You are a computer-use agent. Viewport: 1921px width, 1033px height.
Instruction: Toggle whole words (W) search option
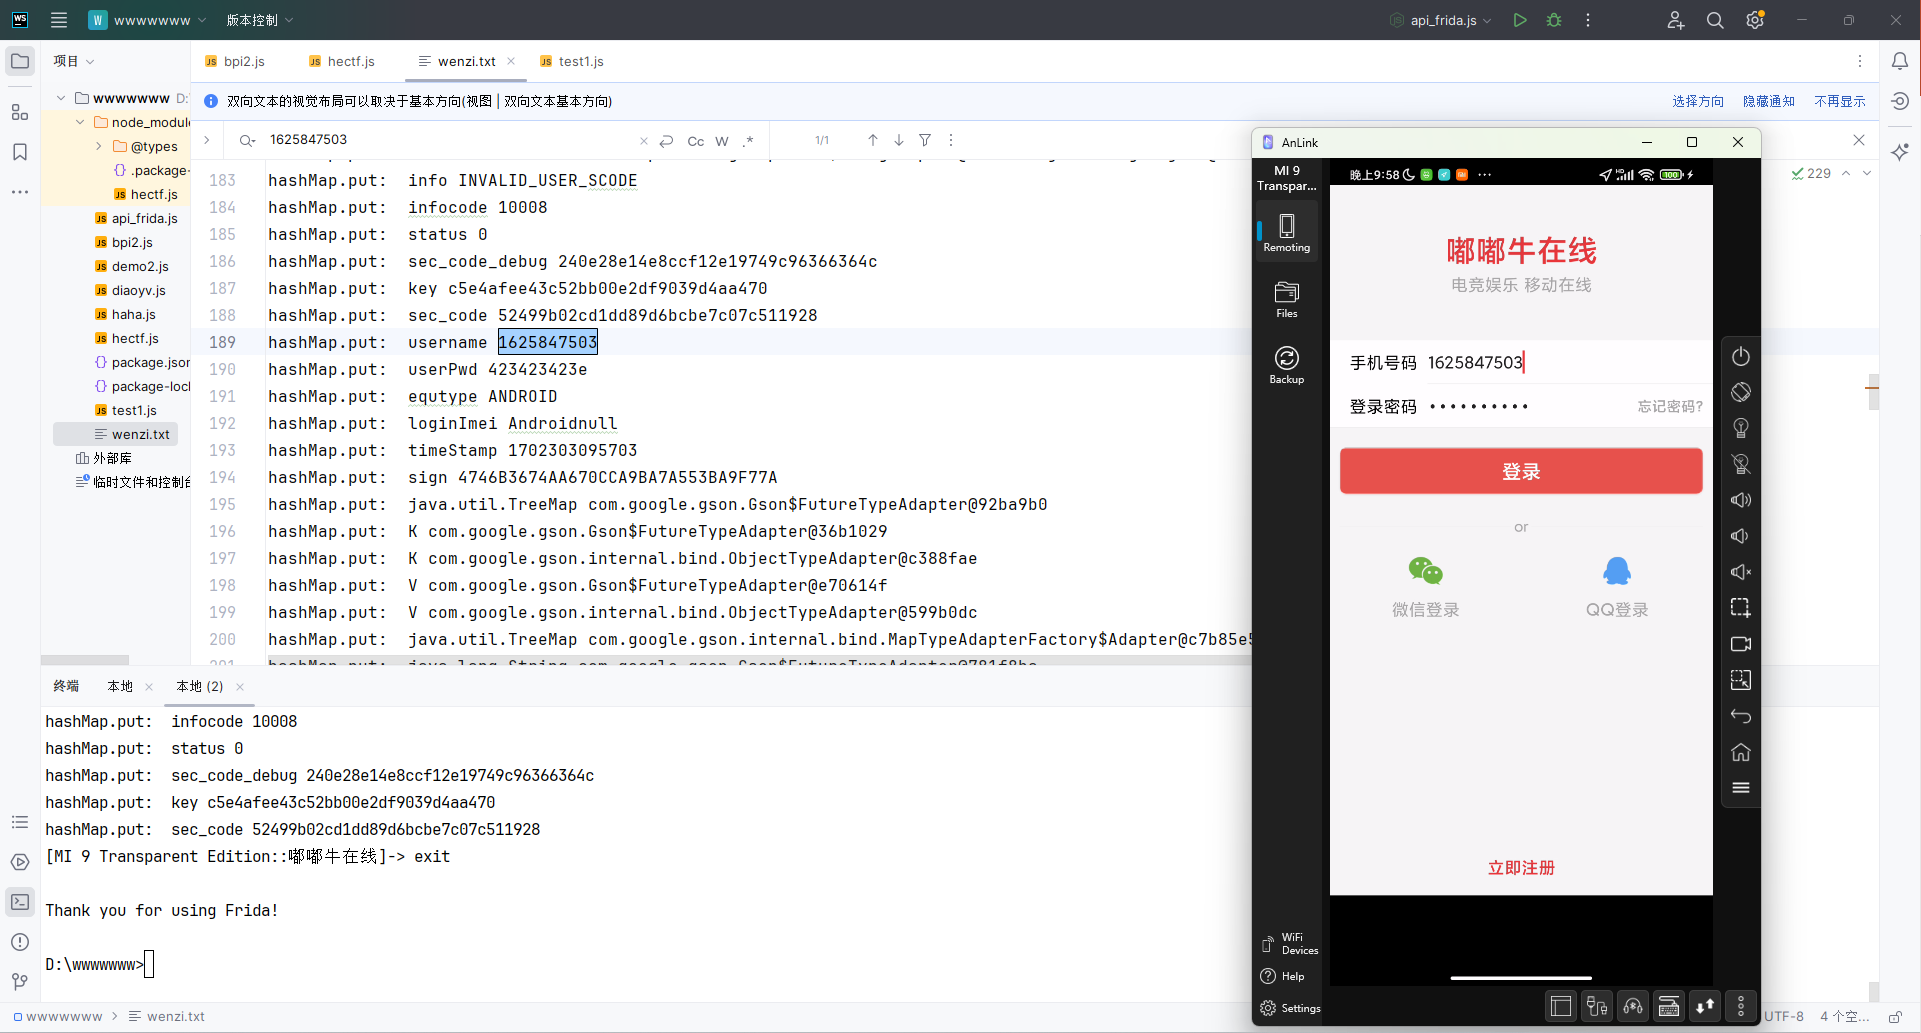[x=722, y=141]
